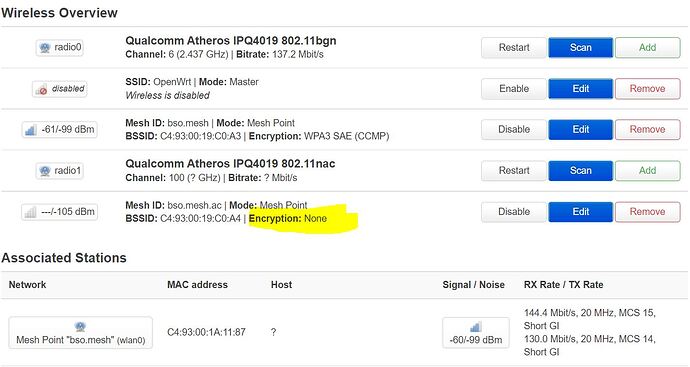Remove the OpenWrt SSID network

[647, 89]
